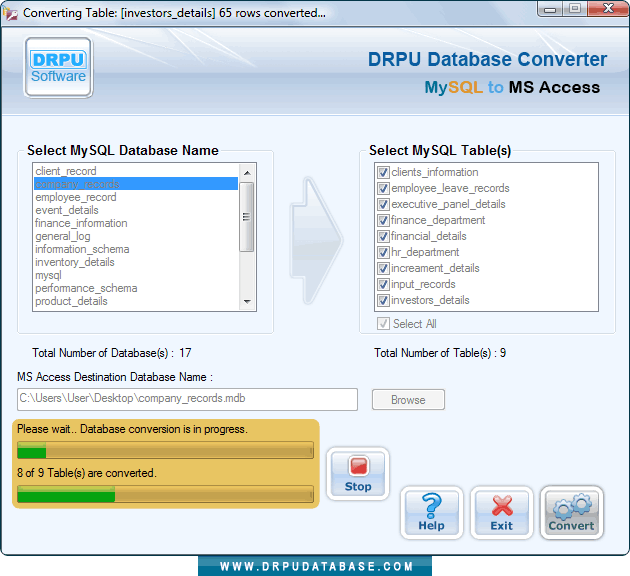Click the DRPU Software logo

(59, 67)
